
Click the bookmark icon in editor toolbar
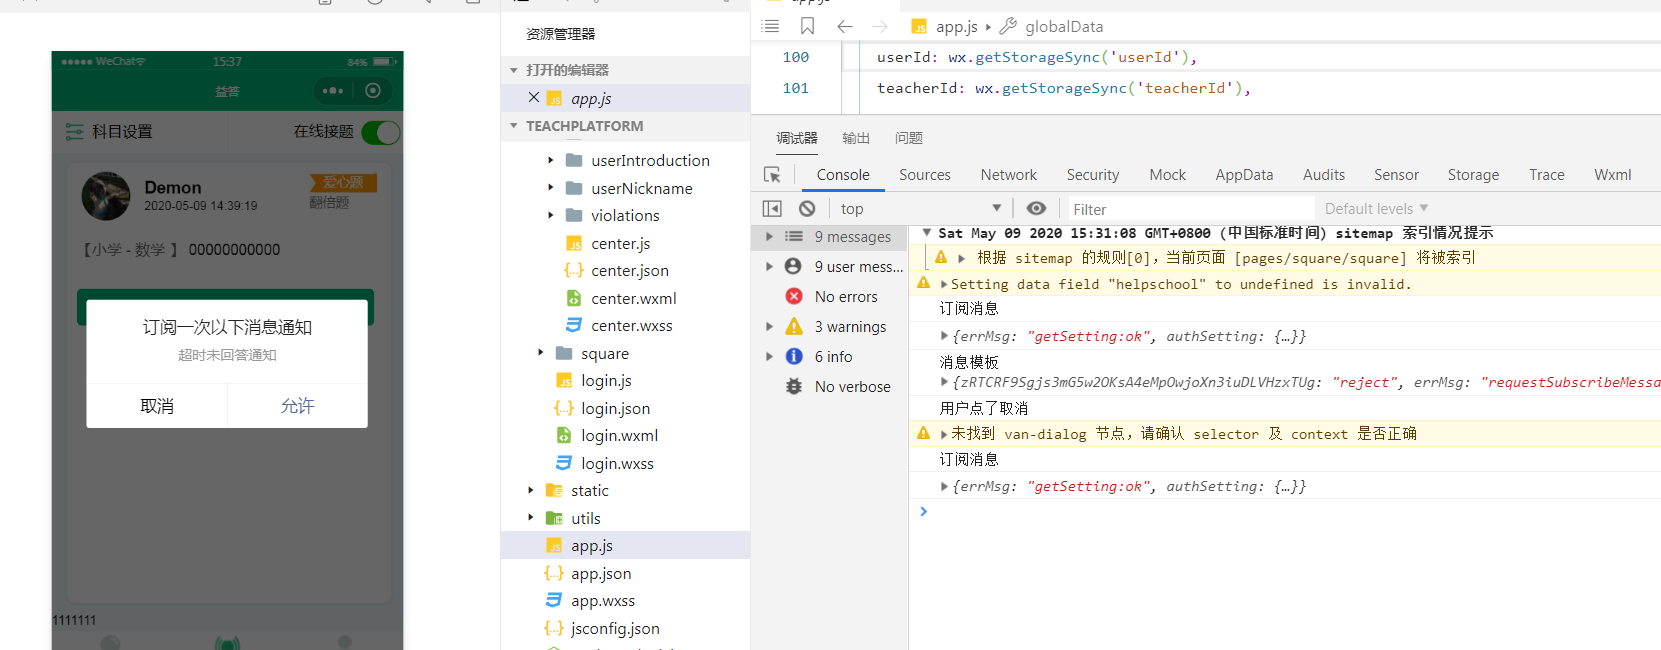[x=808, y=26]
